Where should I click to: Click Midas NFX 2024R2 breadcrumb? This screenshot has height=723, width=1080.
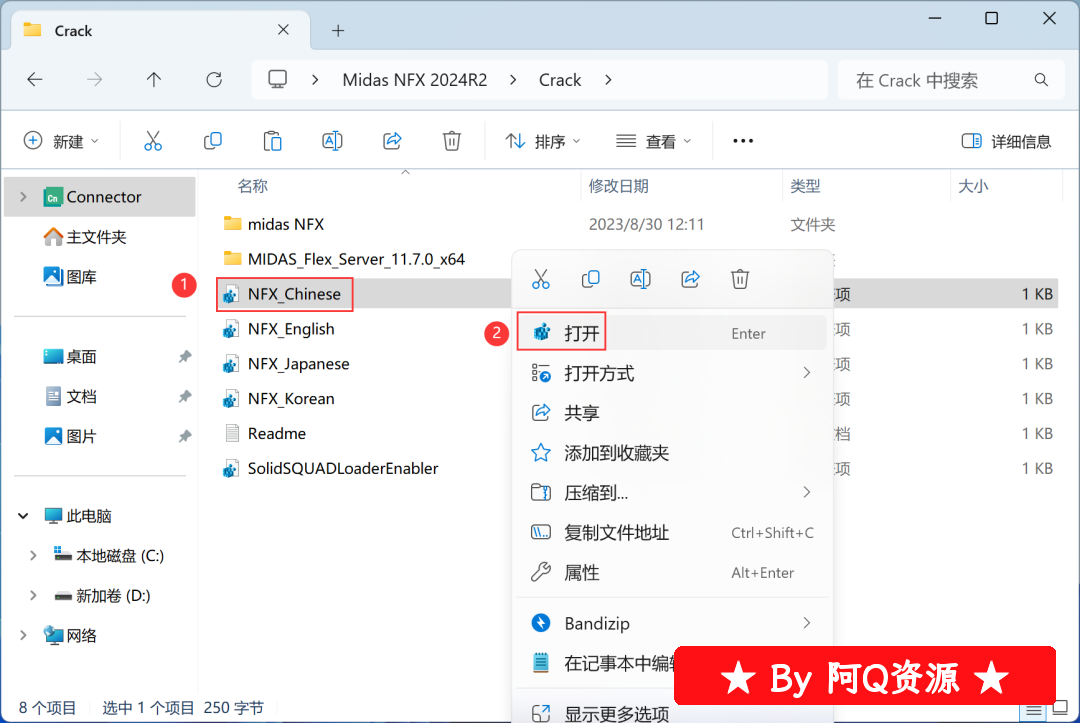point(415,80)
